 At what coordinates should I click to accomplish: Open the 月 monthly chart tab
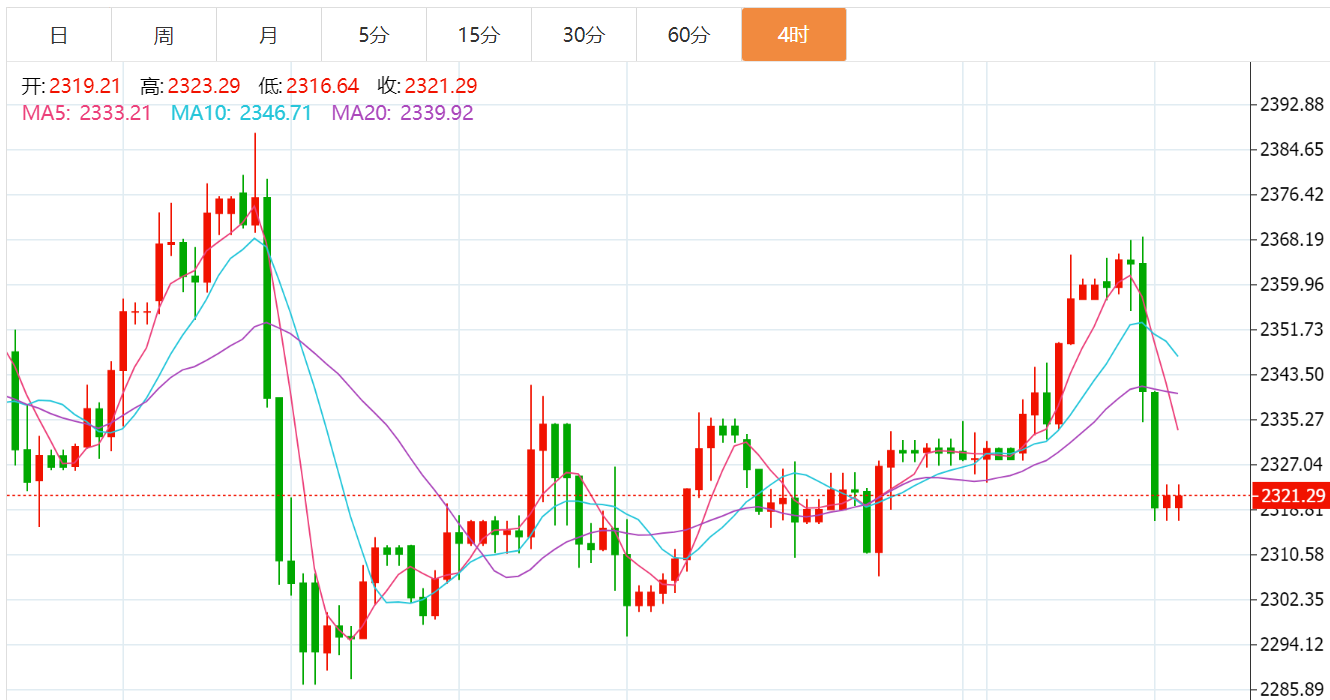click(269, 35)
